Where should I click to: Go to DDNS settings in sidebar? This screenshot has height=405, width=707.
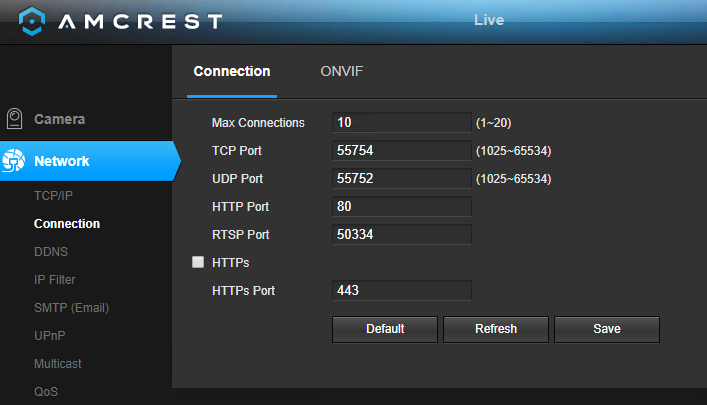coord(51,252)
